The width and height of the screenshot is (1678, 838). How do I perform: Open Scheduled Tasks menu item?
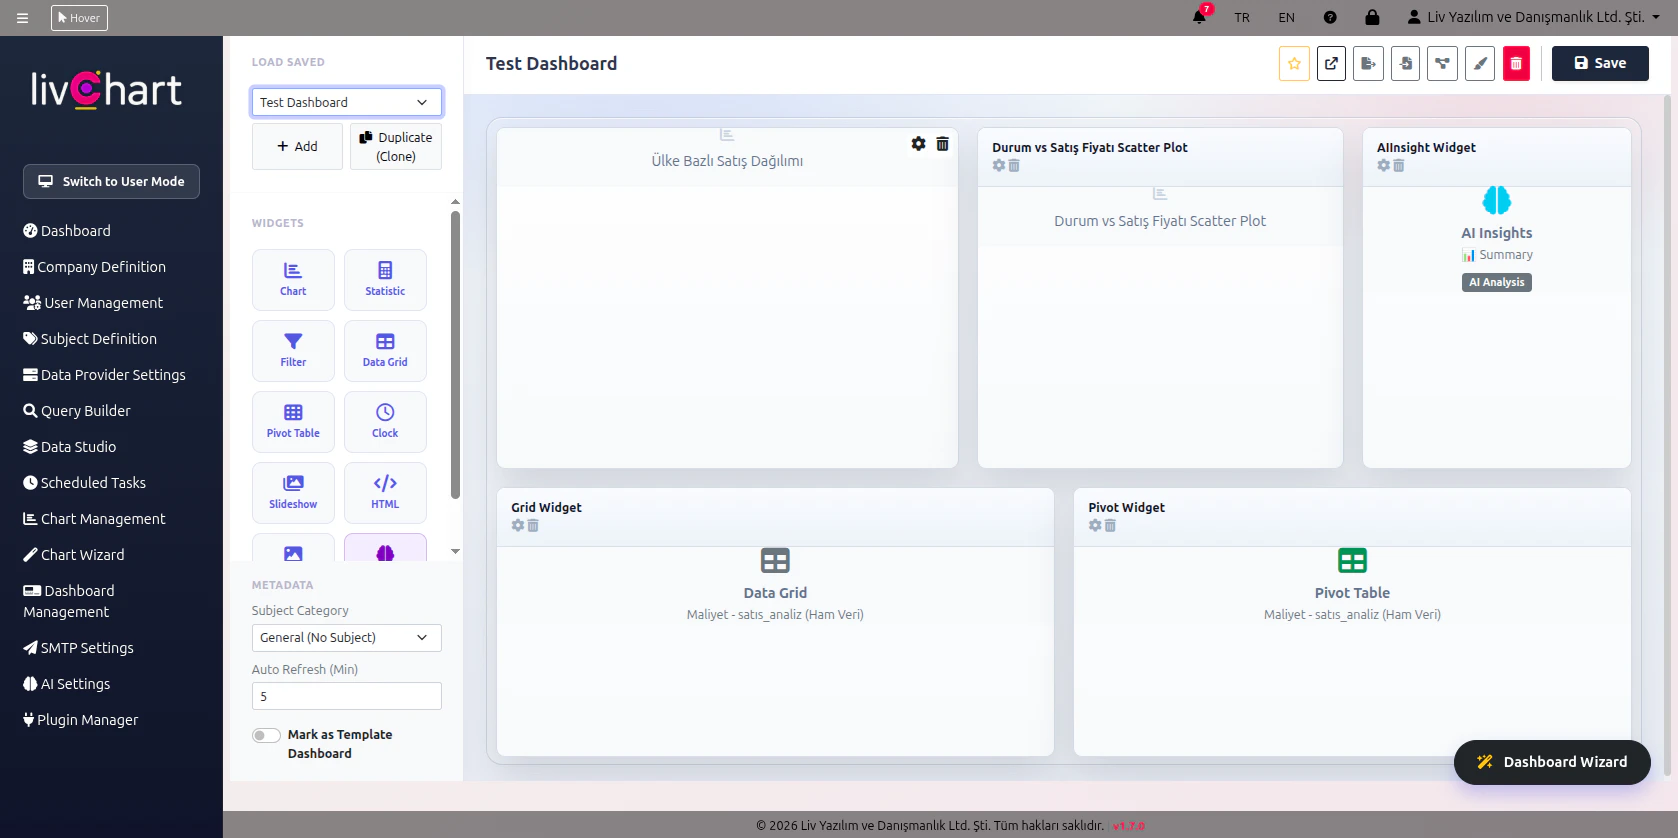point(84,483)
